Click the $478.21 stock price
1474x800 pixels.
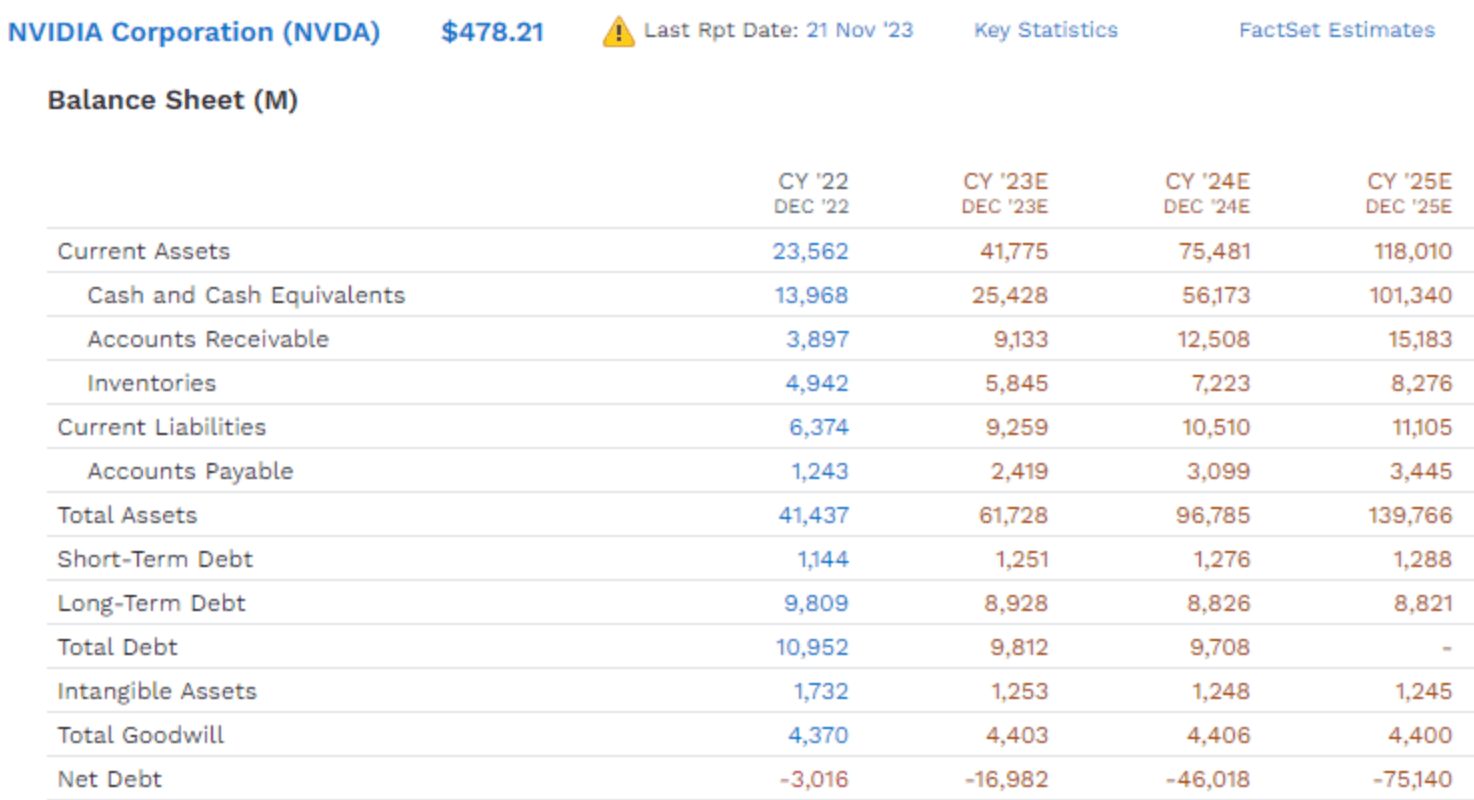(493, 32)
